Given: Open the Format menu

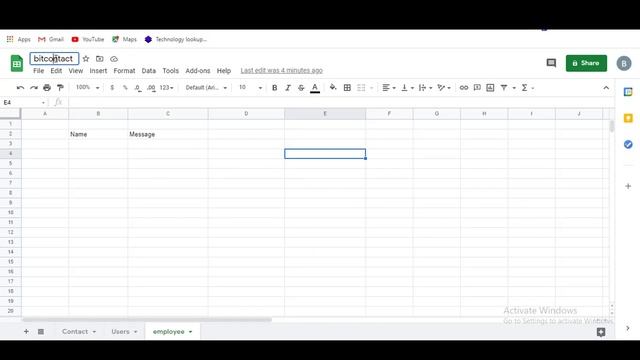Looking at the screenshot, I should coord(124,71).
